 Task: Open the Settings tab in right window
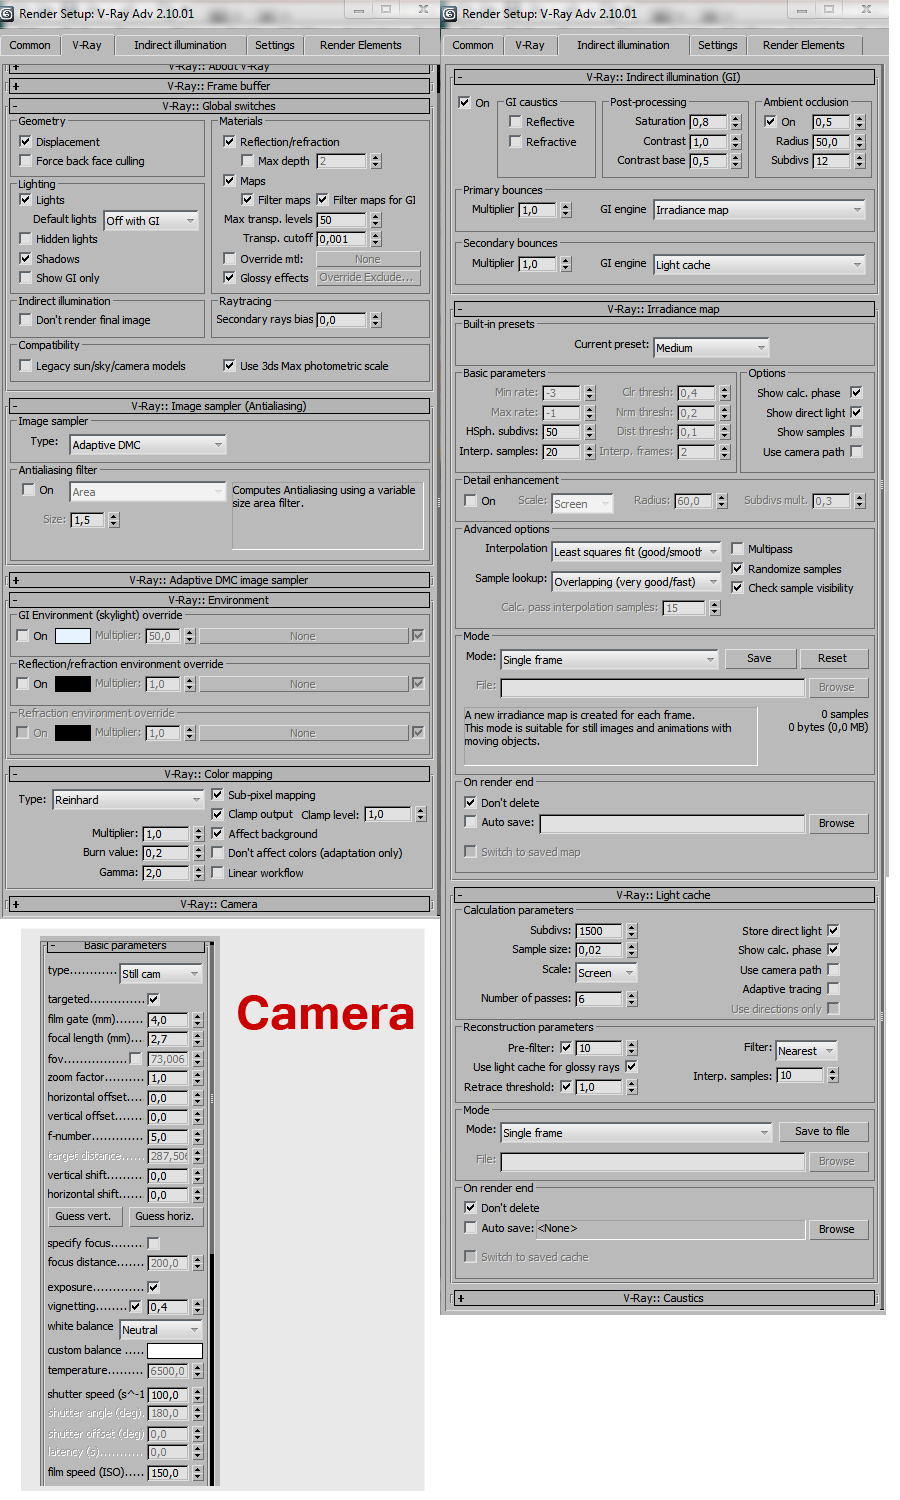point(717,45)
